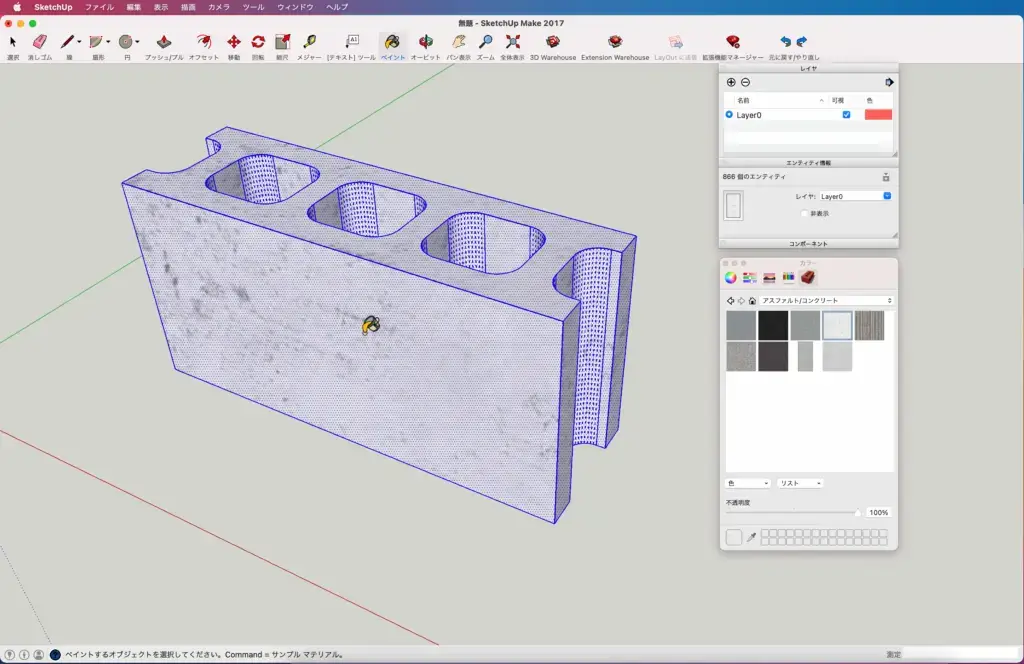The height and width of the screenshot is (664, 1024).
Task: Click the Redo arrow in toolbar
Action: (801, 42)
